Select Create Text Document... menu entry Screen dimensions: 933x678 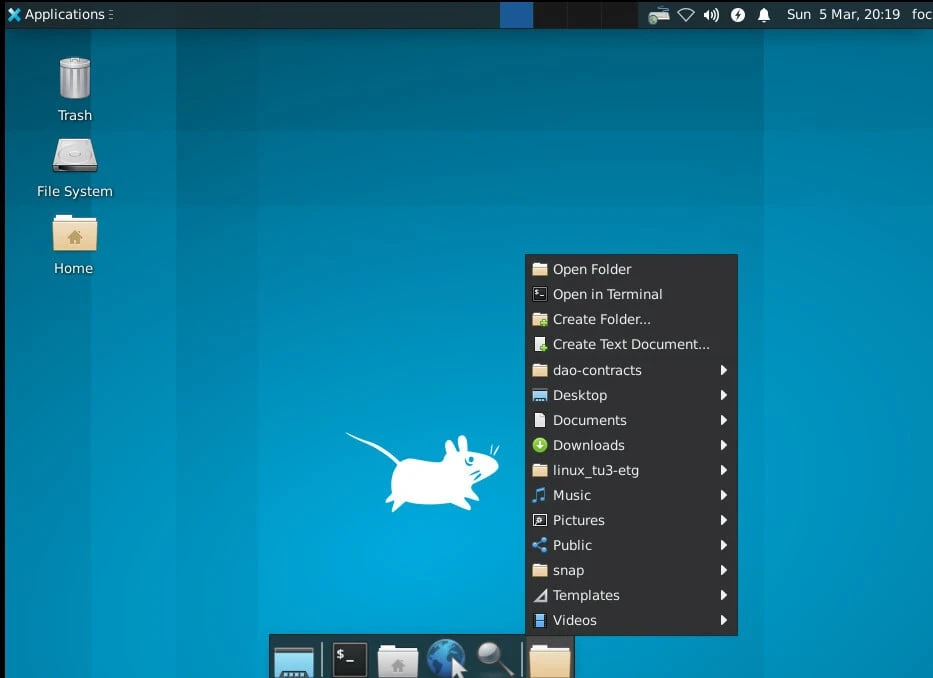pos(630,344)
